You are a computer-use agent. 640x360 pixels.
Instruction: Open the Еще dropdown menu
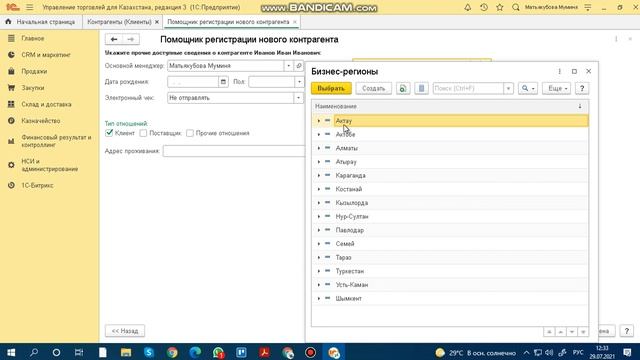[x=557, y=88]
